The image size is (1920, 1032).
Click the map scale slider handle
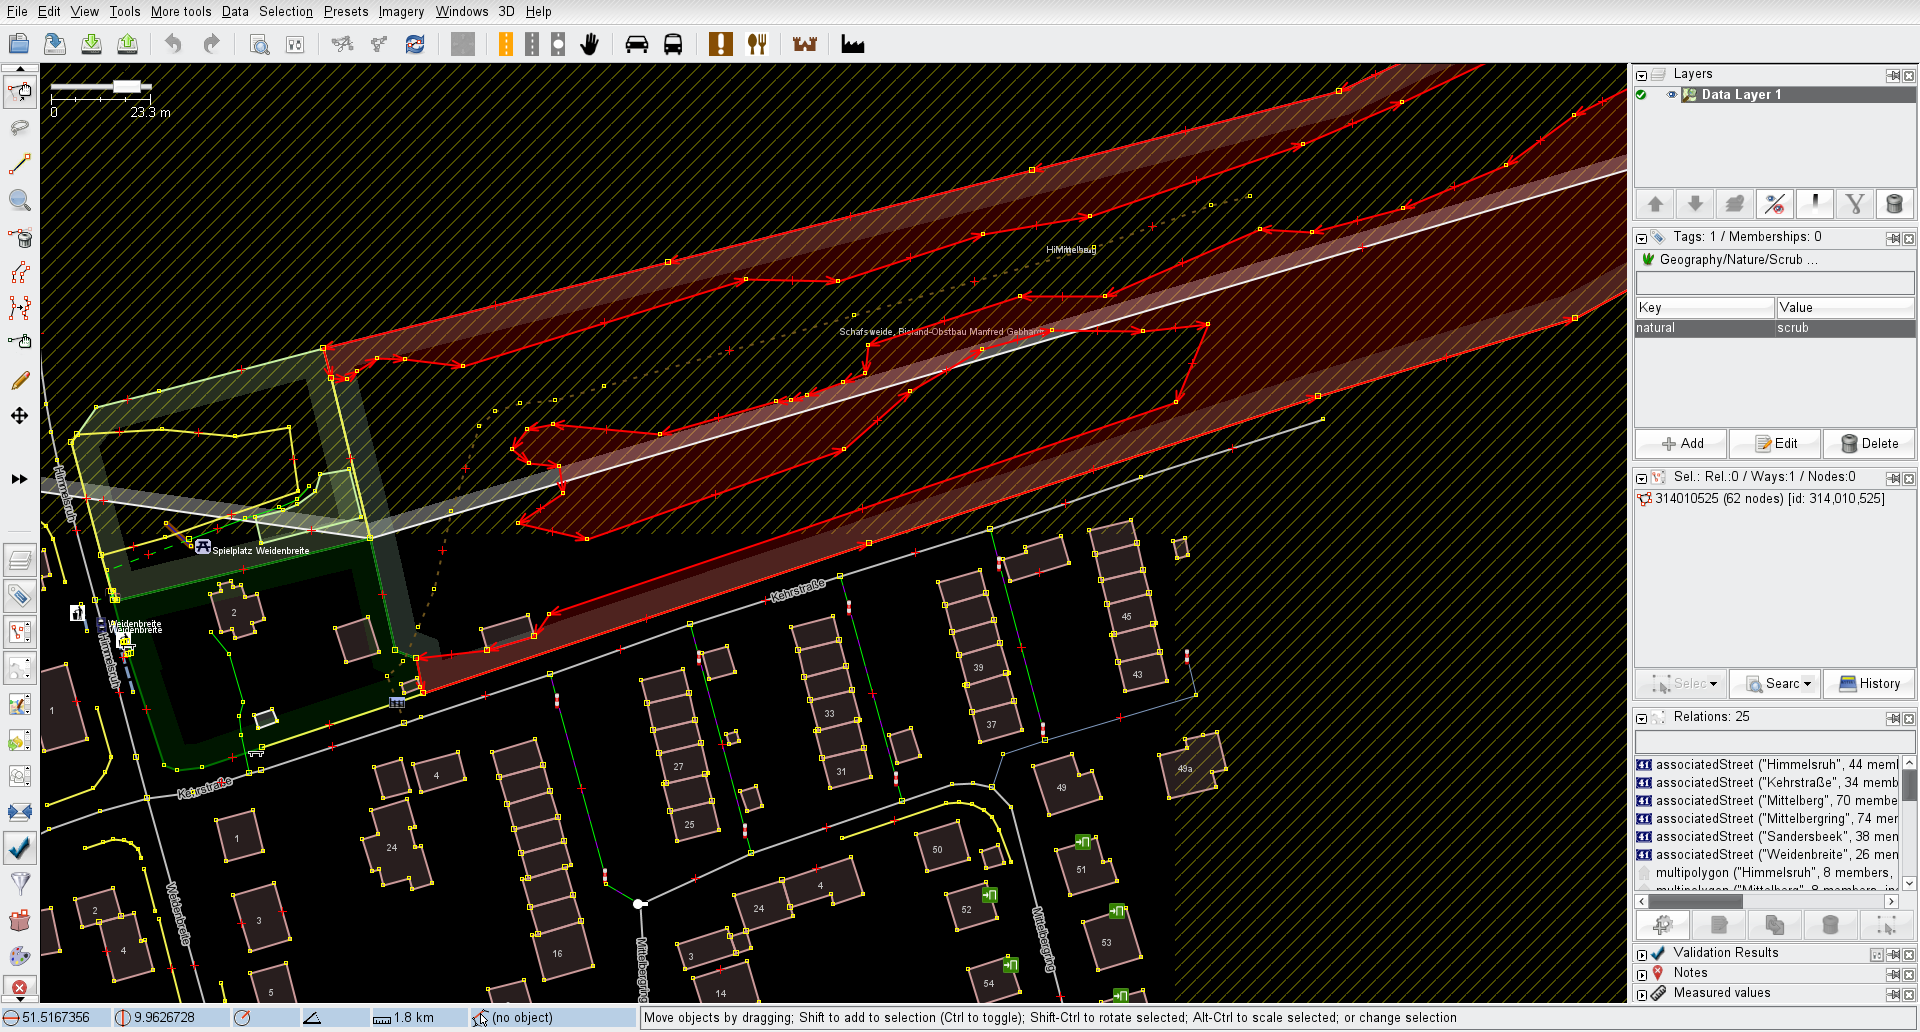(x=127, y=87)
